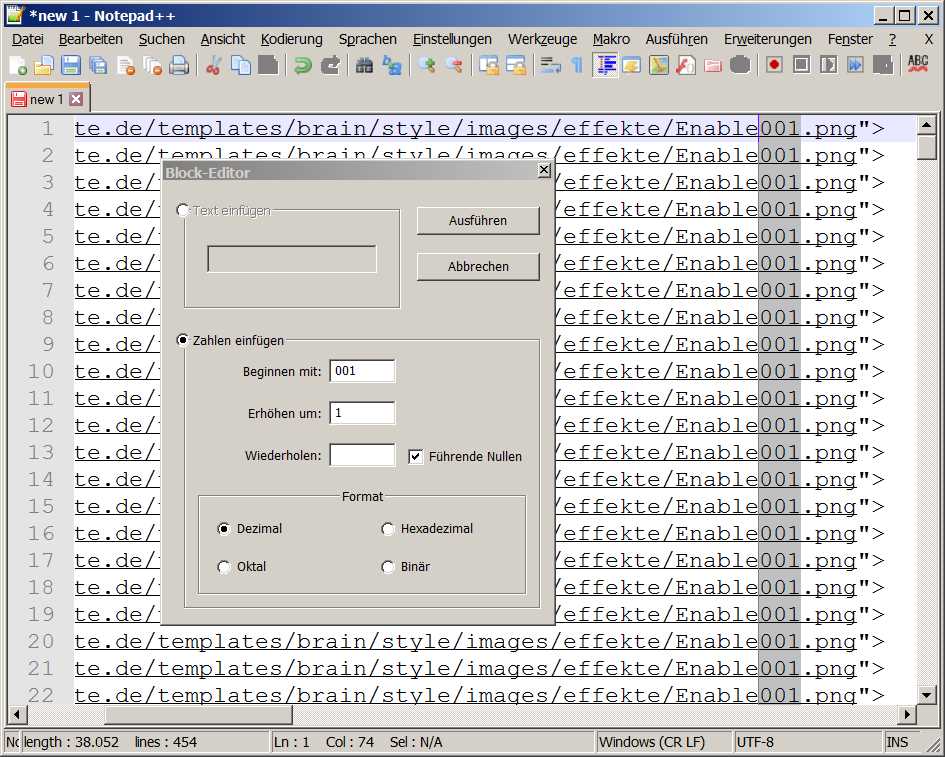Toggle ABC spell check icon
945x757 pixels.
pos(918,65)
